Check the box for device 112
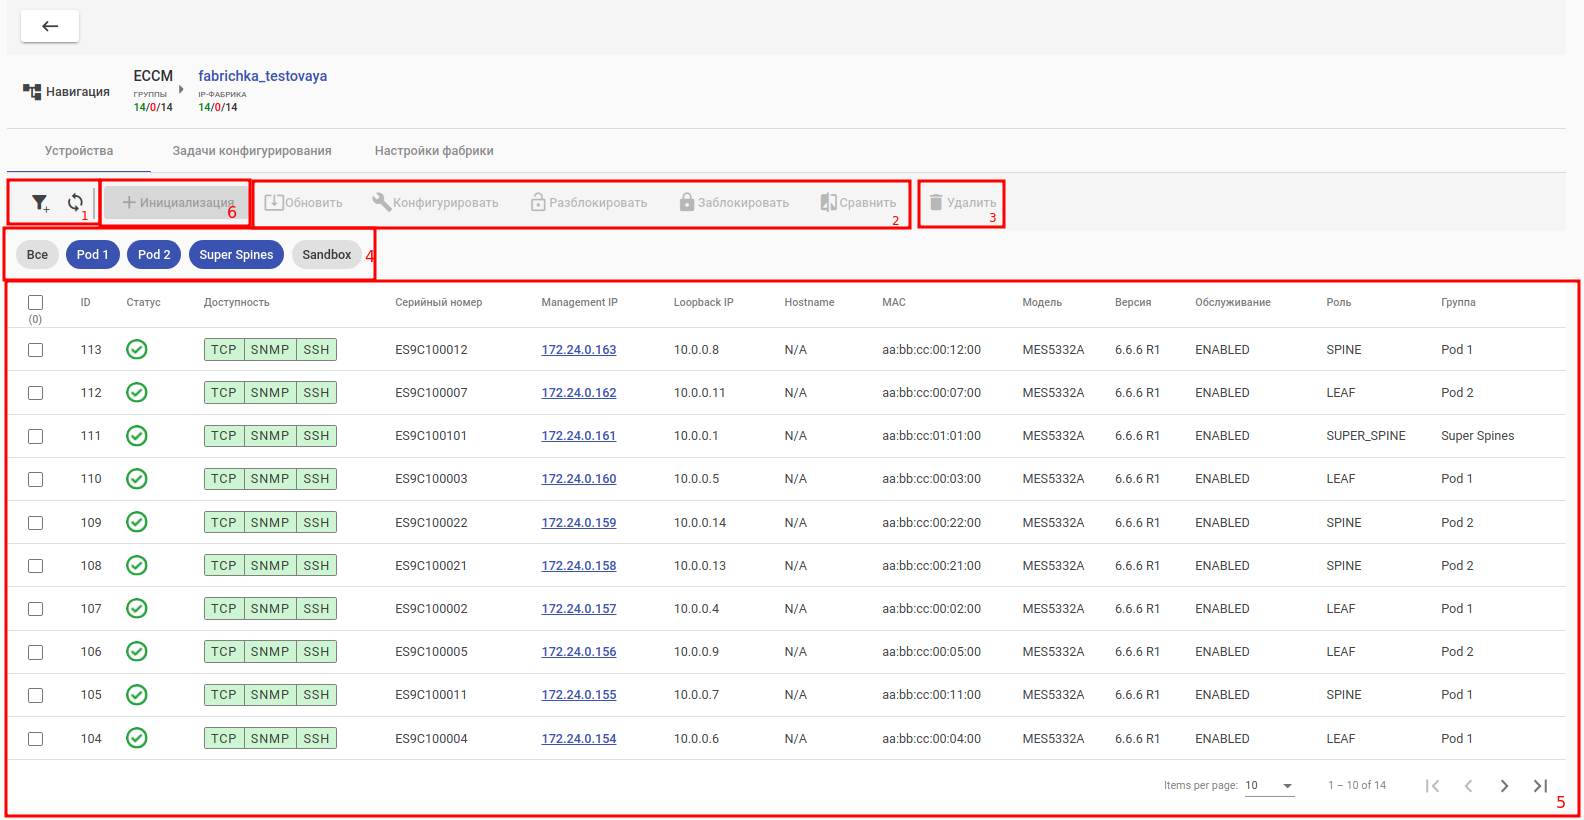The width and height of the screenshot is (1584, 820). (36, 393)
